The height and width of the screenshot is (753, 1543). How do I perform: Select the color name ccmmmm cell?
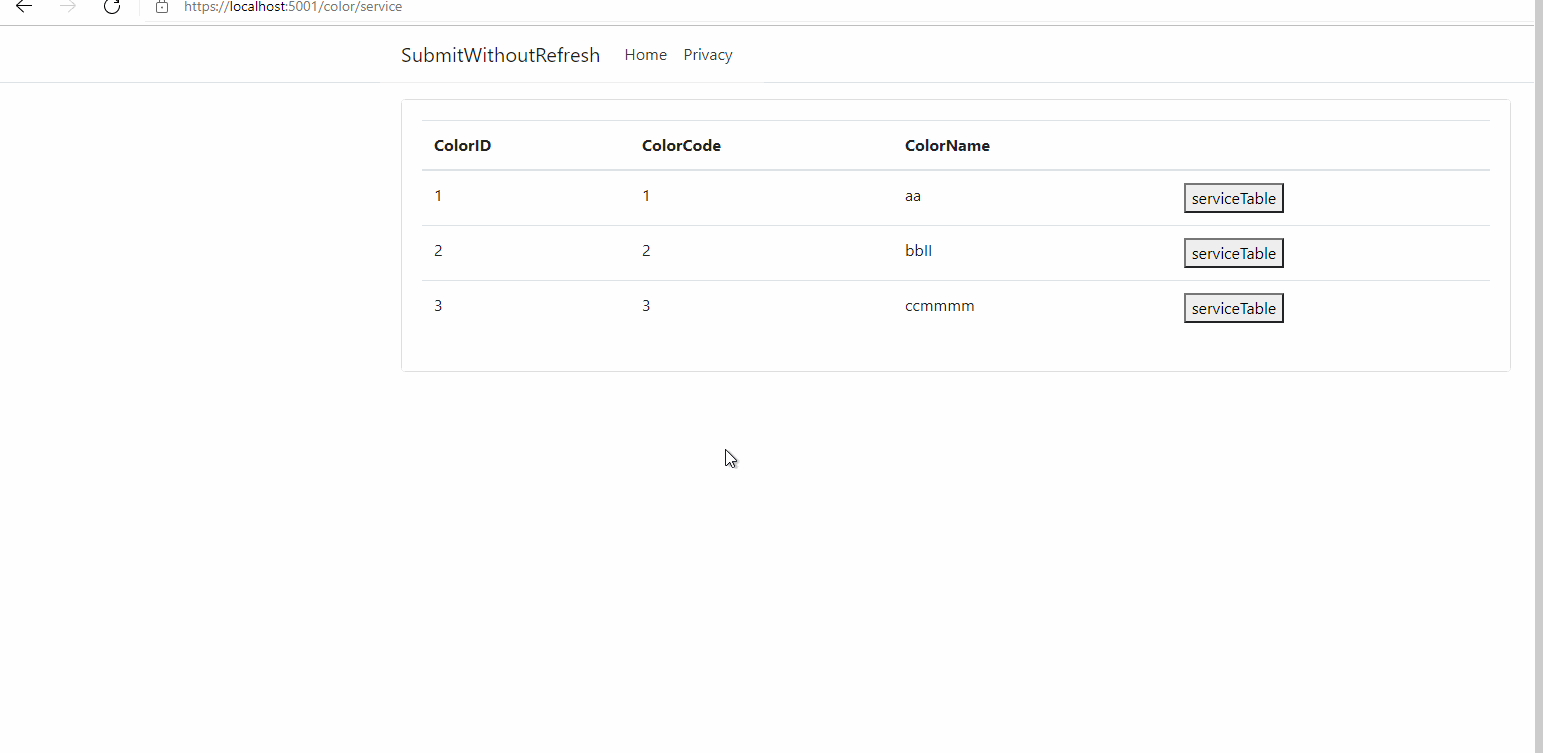click(939, 306)
